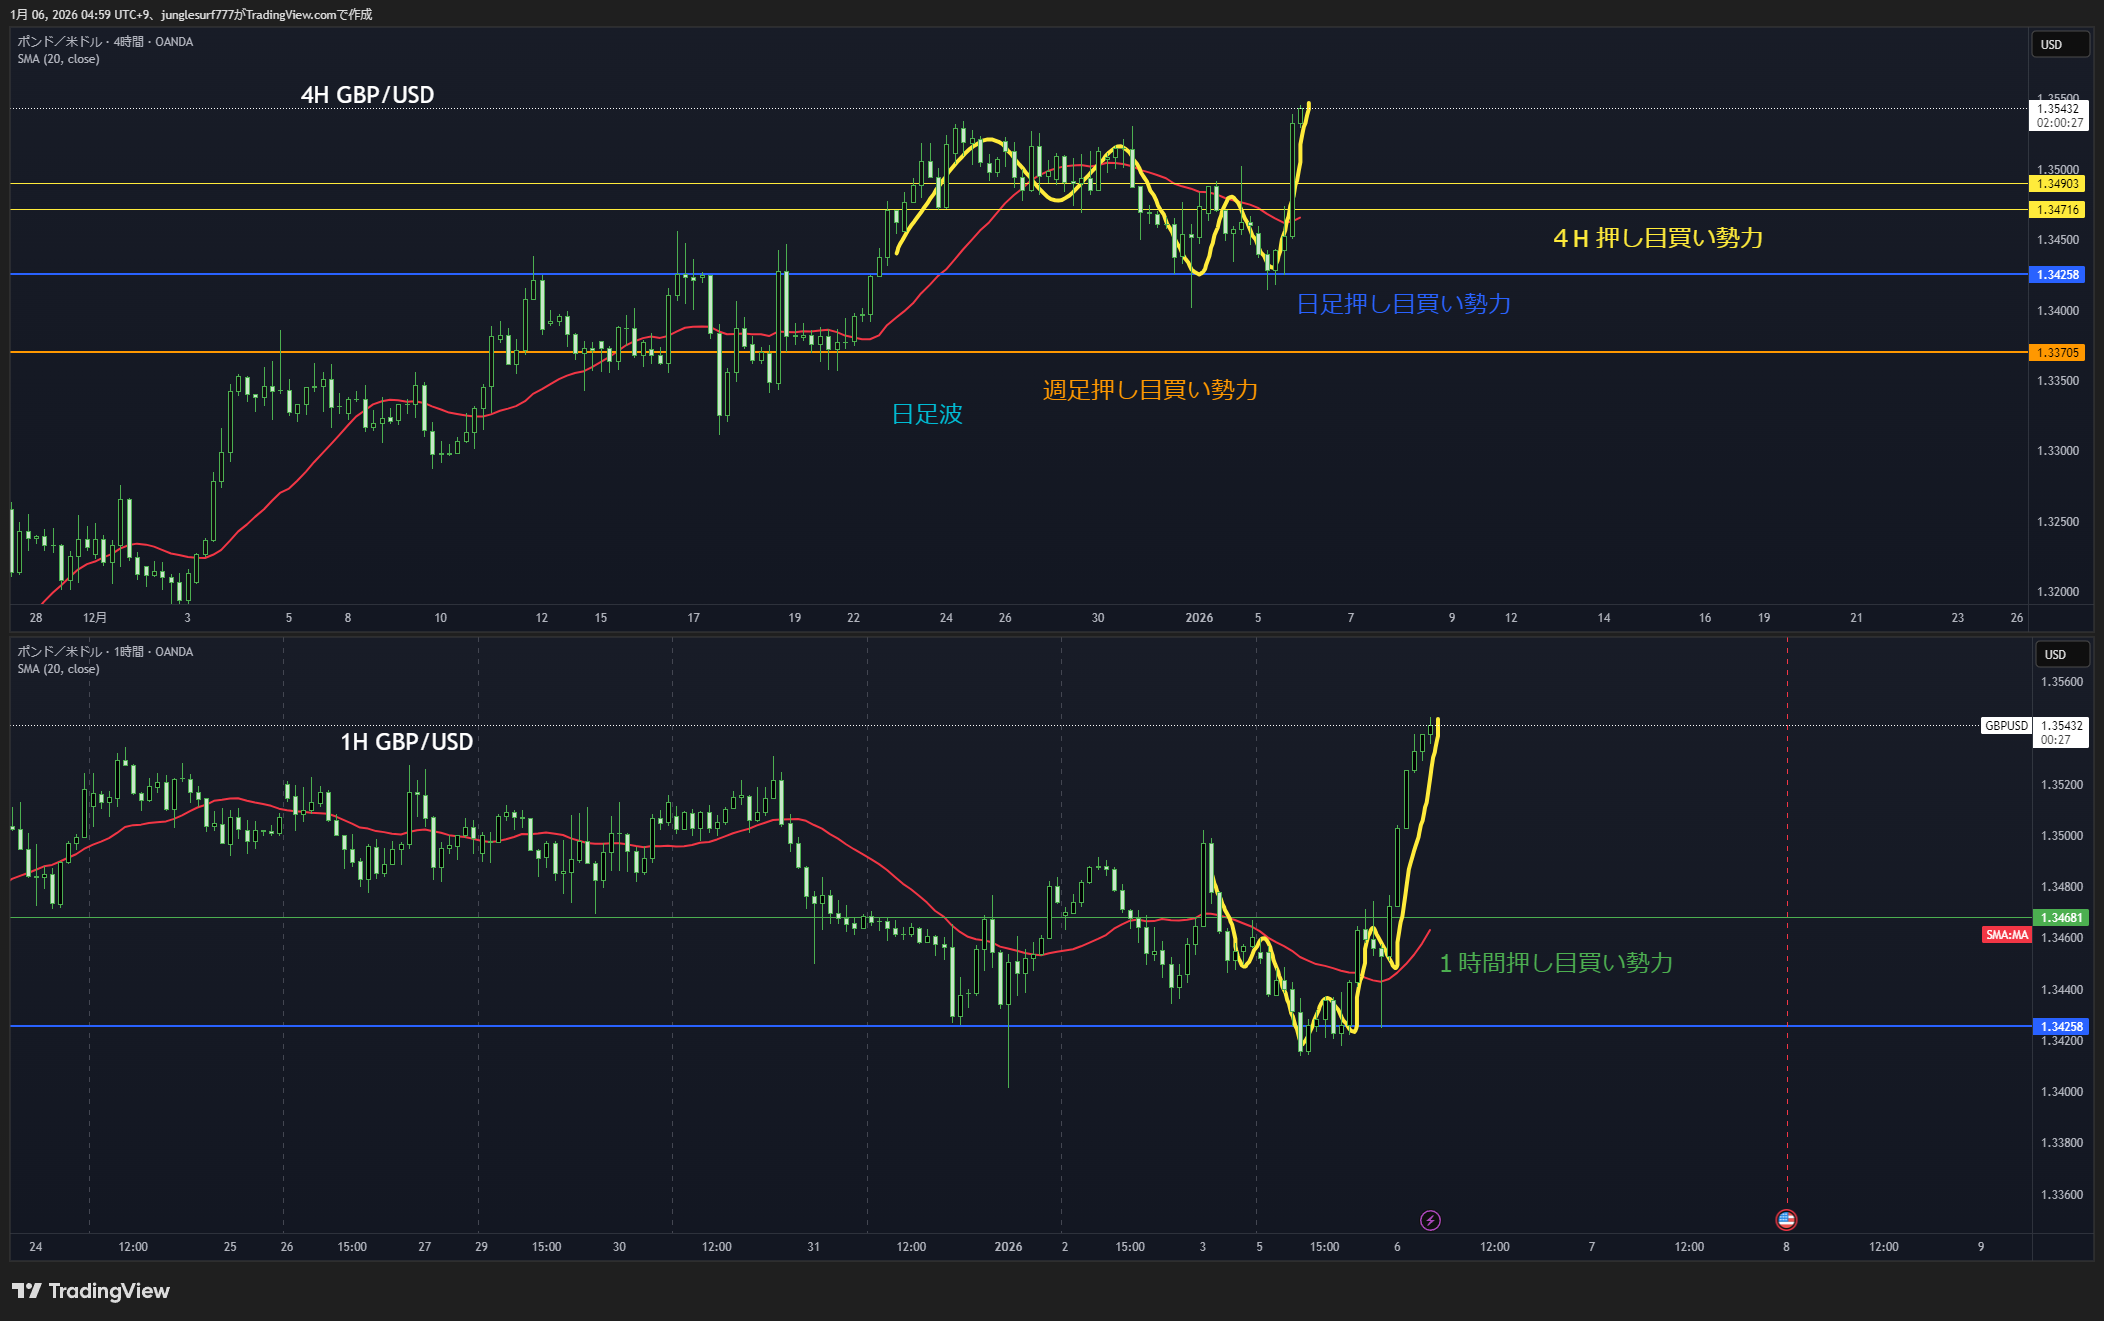The height and width of the screenshot is (1321, 2104).
Task: Click the yellow 4H 押し目買い勢力 text annotation
Action: tap(1657, 238)
